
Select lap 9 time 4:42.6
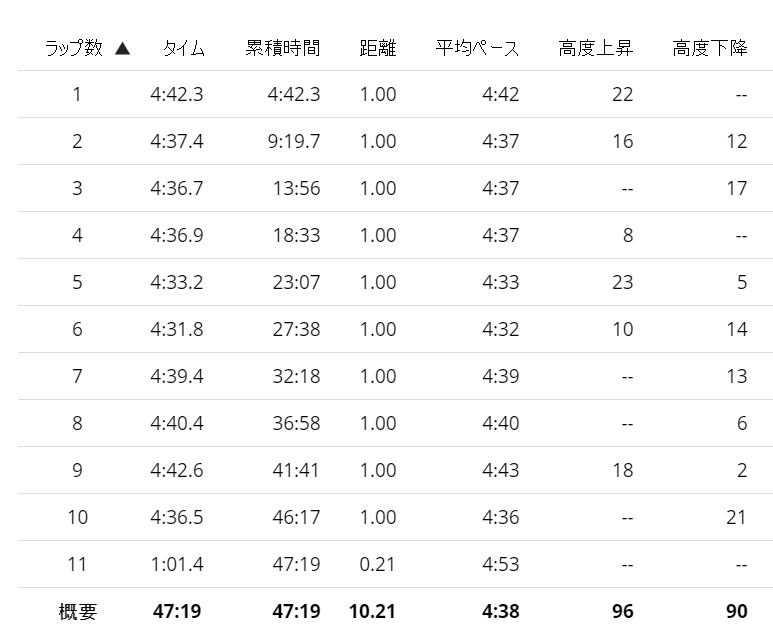pos(177,470)
